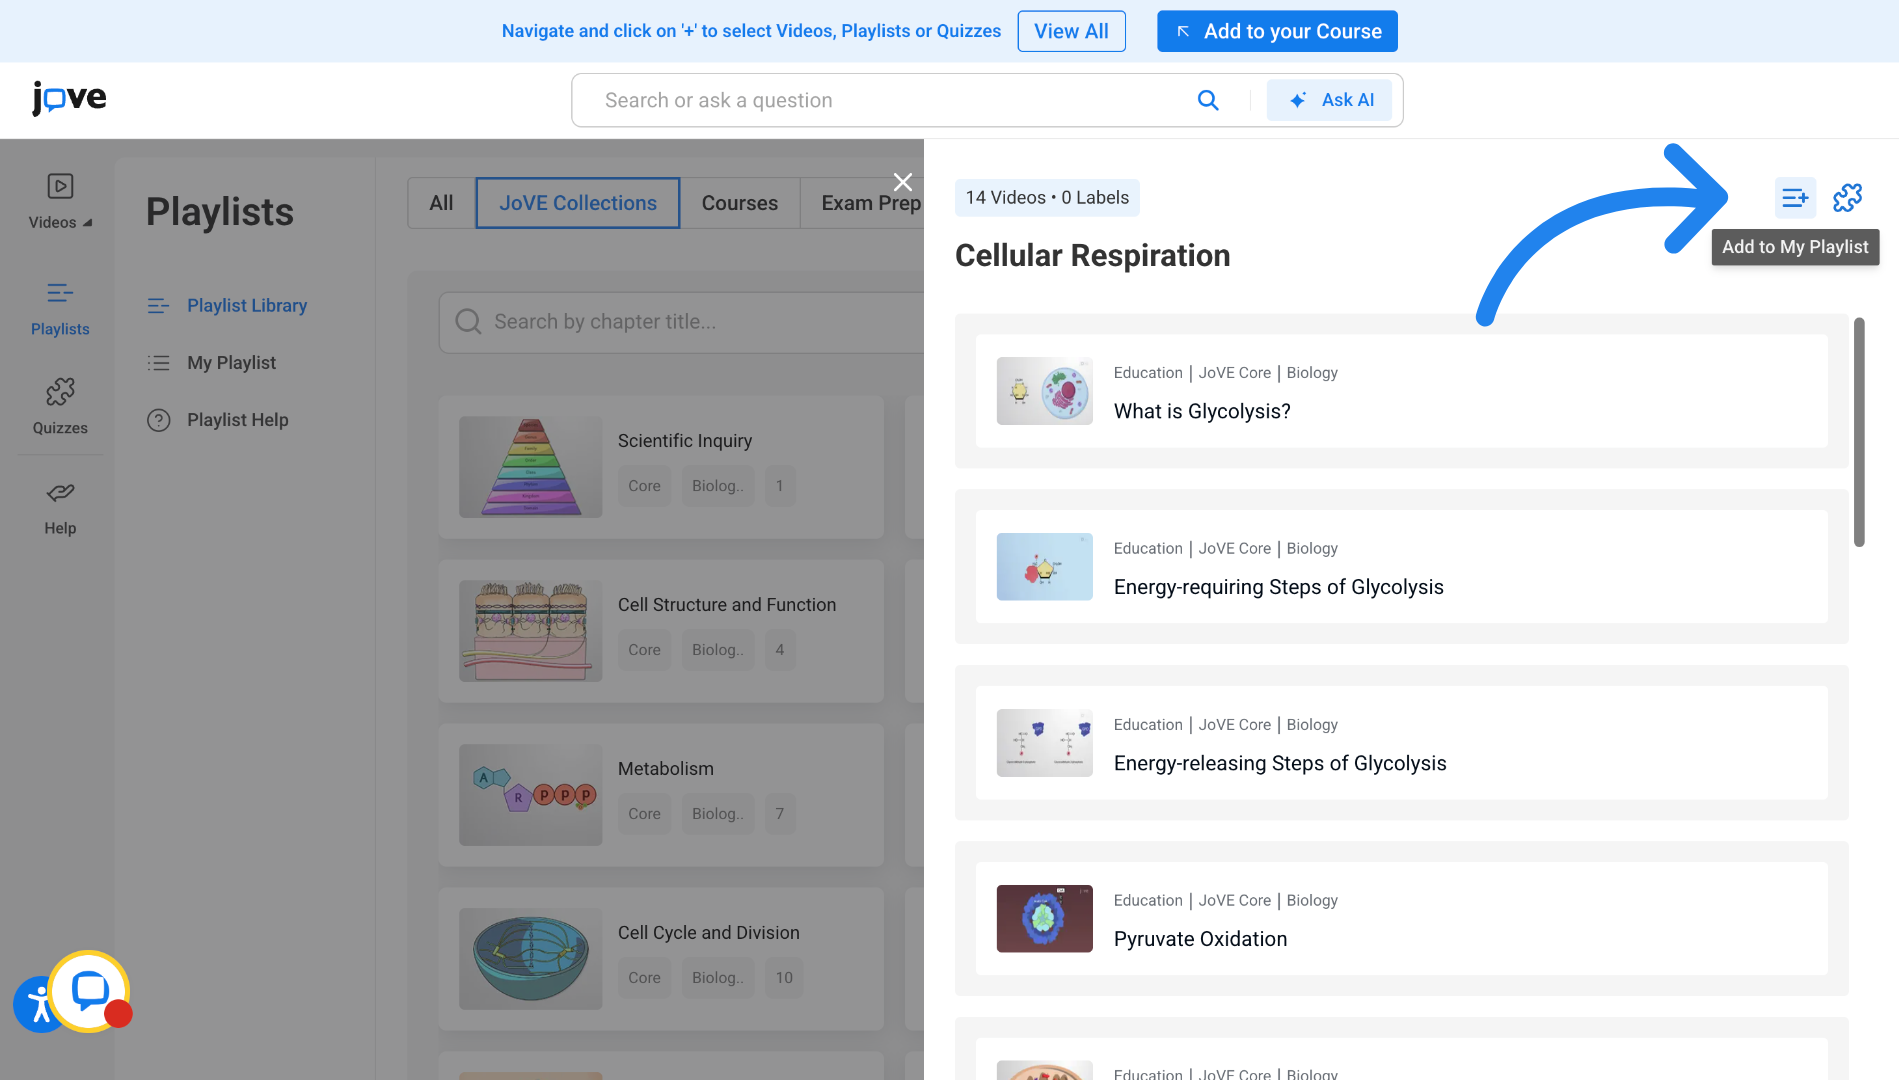The height and width of the screenshot is (1080, 1899).
Task: Open Energy-requiring Steps of Glycolysis thumbnail
Action: pos(1045,567)
